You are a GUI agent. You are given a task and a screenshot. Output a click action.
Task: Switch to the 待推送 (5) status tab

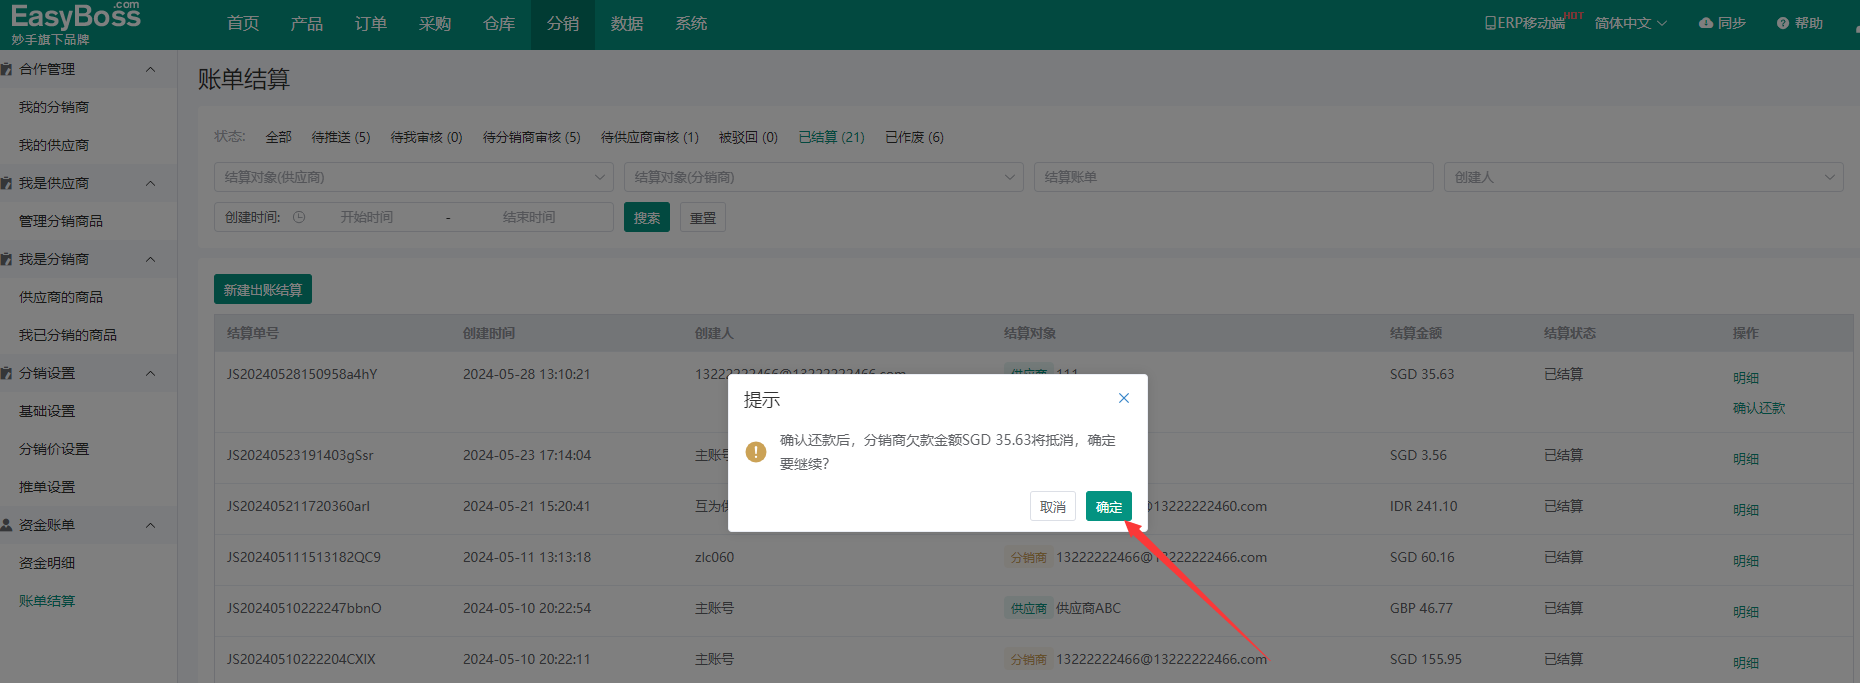[340, 137]
